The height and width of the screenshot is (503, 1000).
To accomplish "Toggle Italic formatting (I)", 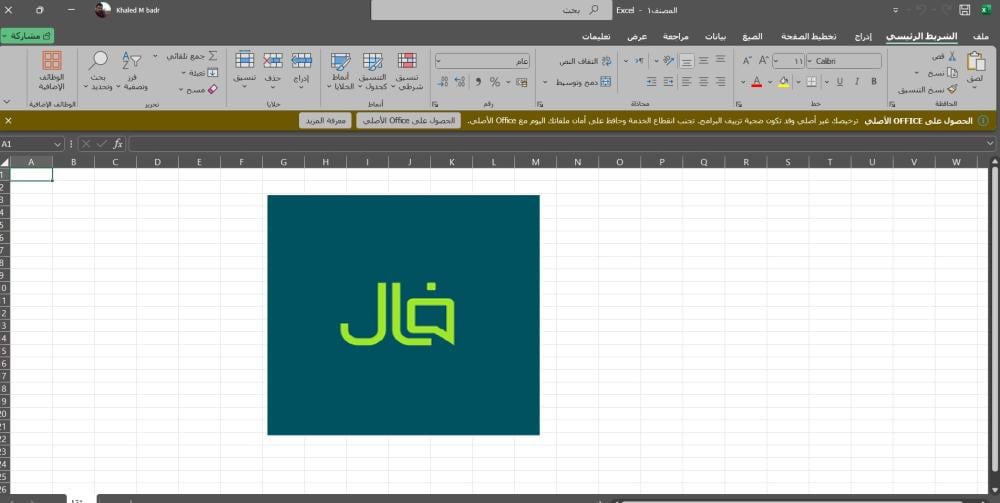I will click(x=857, y=82).
